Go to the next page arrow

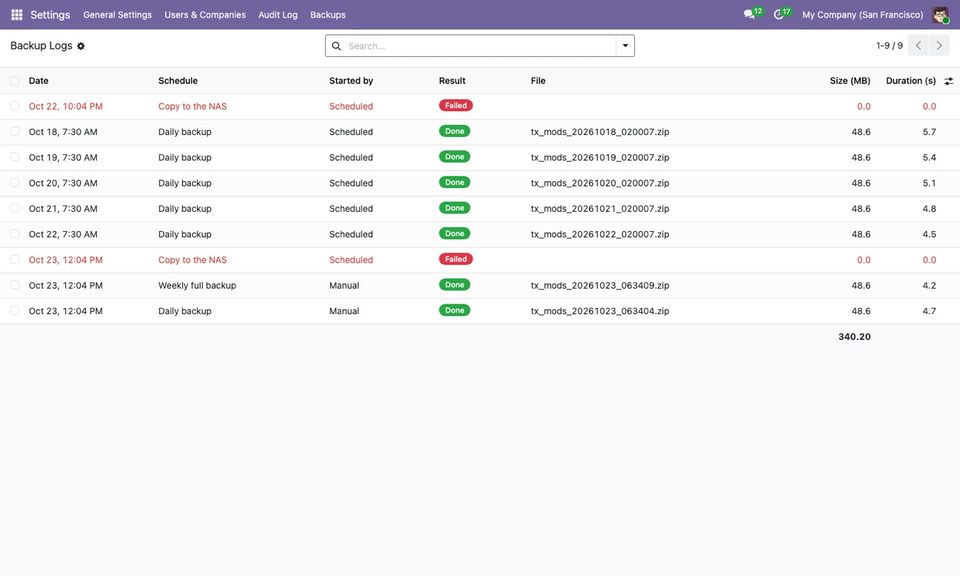pyautogui.click(x=939, y=46)
